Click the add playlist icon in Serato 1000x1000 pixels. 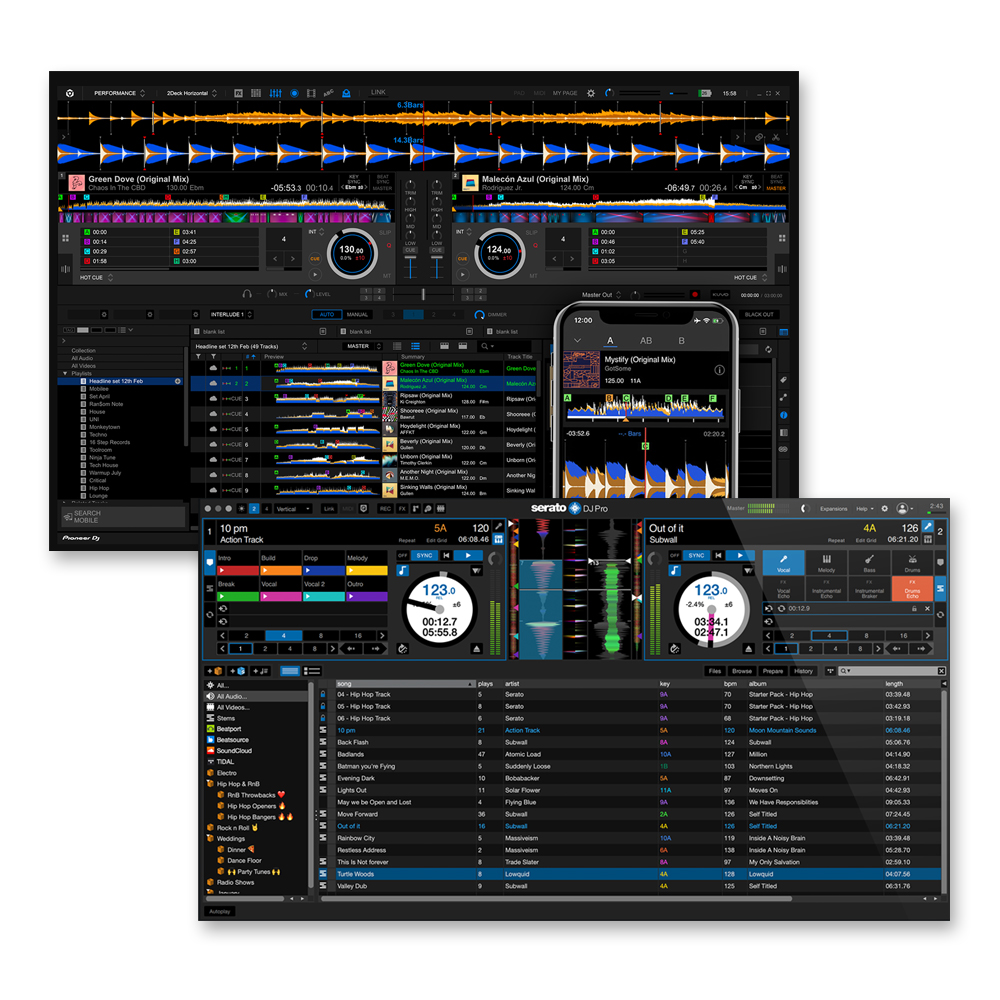pyautogui.click(x=261, y=671)
